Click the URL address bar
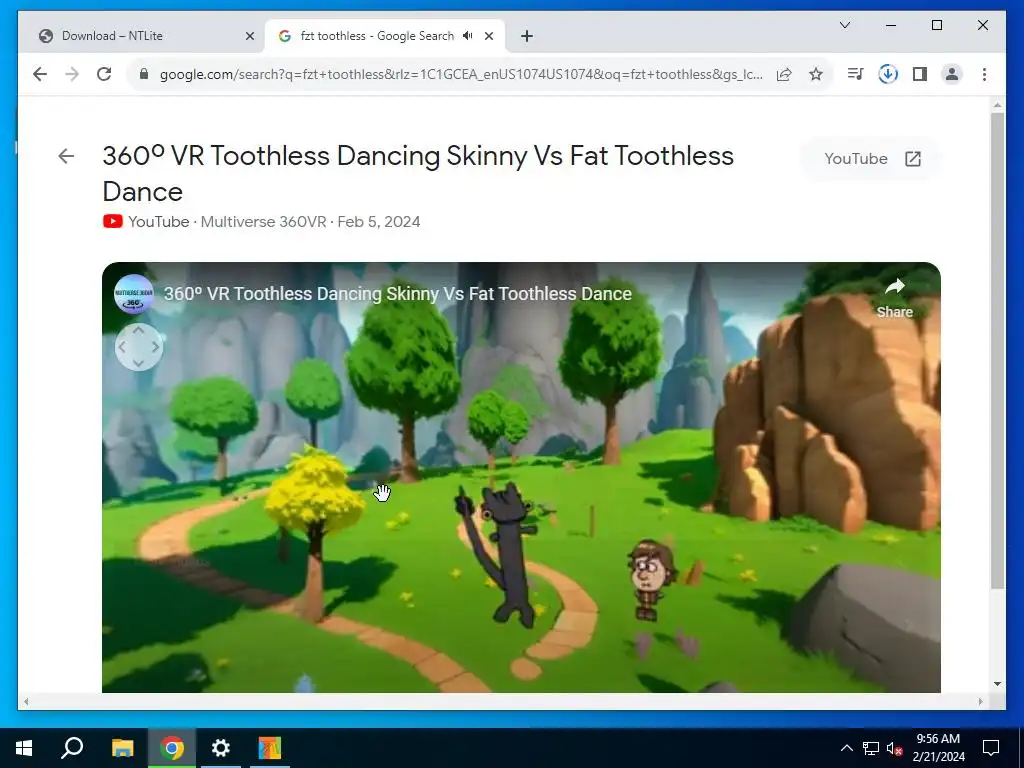This screenshot has height=768, width=1024. pyautogui.click(x=460, y=74)
